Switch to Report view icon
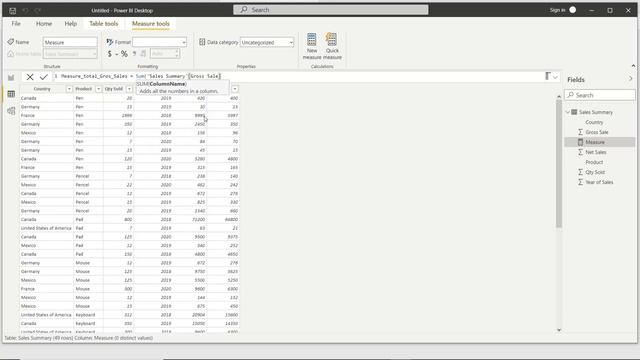Viewport: 640px width, 360px height. point(11,77)
